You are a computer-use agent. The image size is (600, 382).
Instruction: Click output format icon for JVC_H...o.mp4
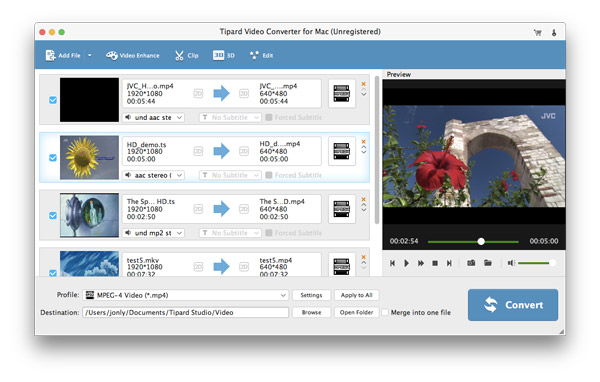click(342, 94)
